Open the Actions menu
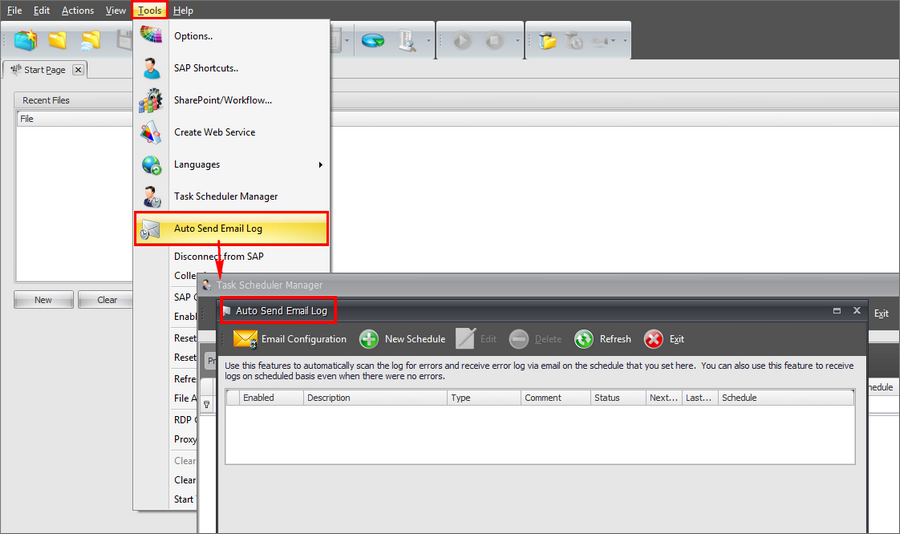900x534 pixels. 77,10
